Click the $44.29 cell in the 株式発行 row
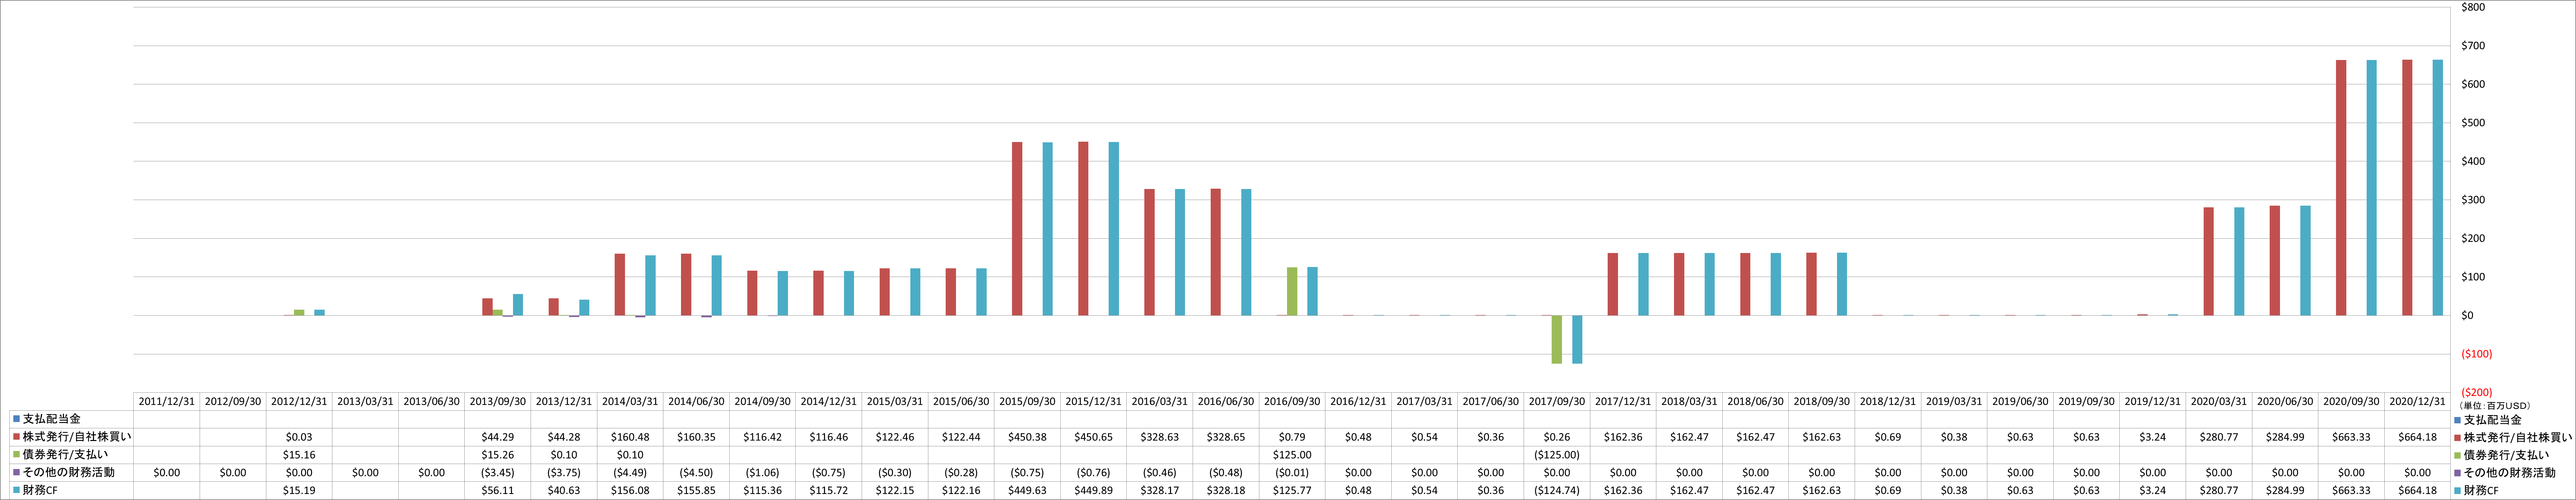The width and height of the screenshot is (2576, 500). click(498, 437)
